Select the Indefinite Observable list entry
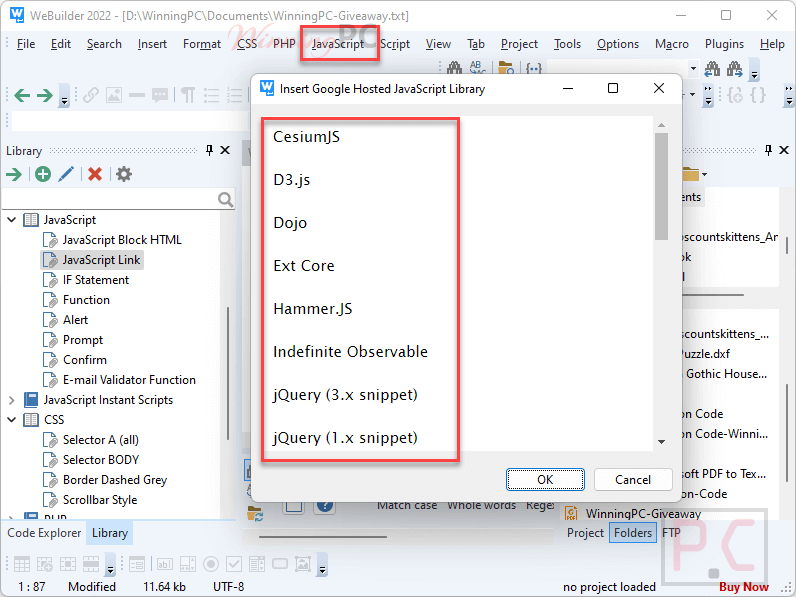Screen dimensions: 796x597 [350, 352]
